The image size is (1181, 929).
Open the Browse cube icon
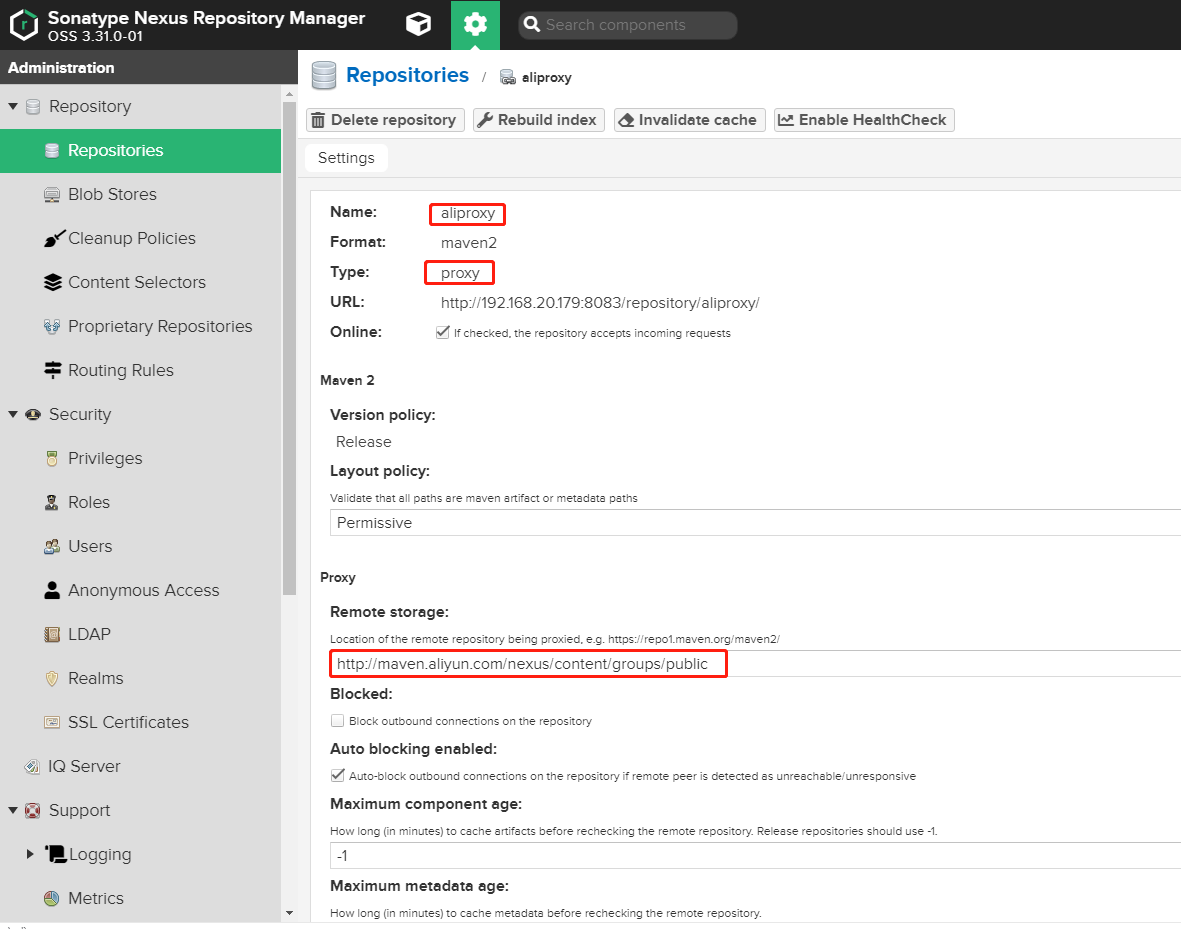tap(419, 25)
